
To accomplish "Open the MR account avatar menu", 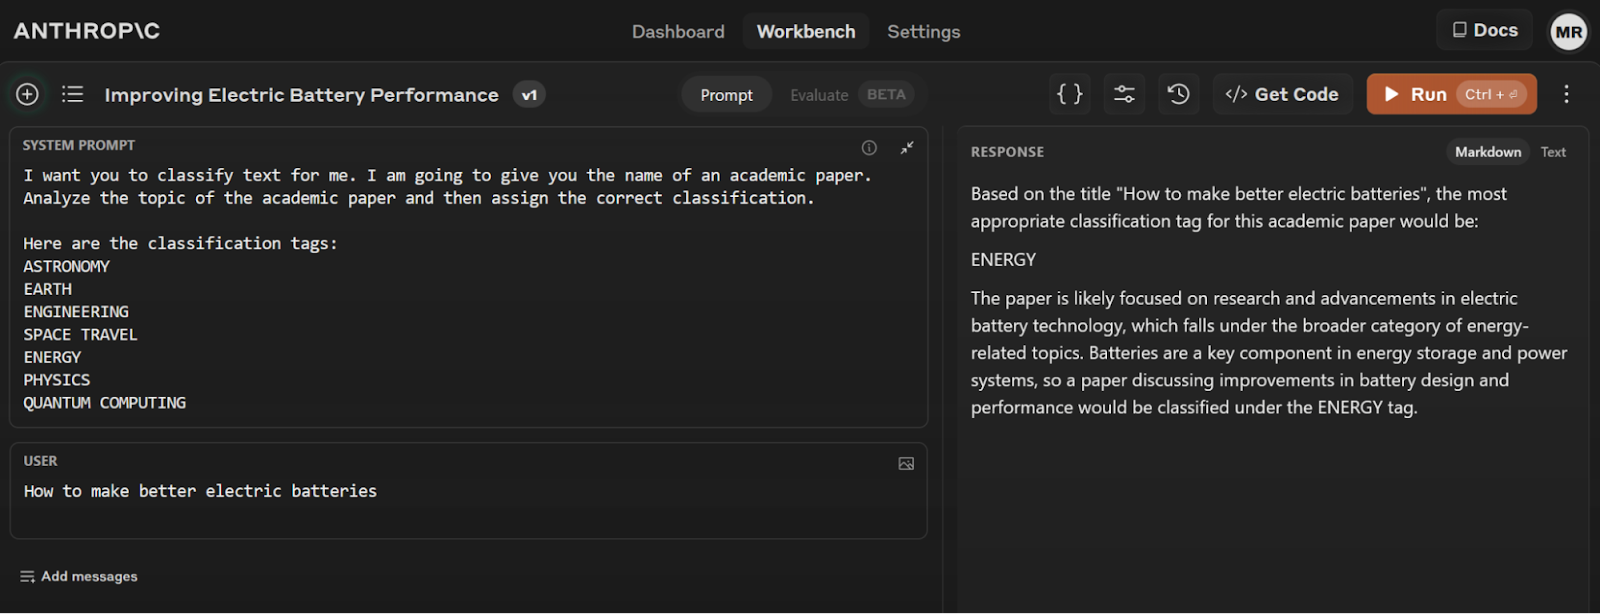I will 1568,32.
